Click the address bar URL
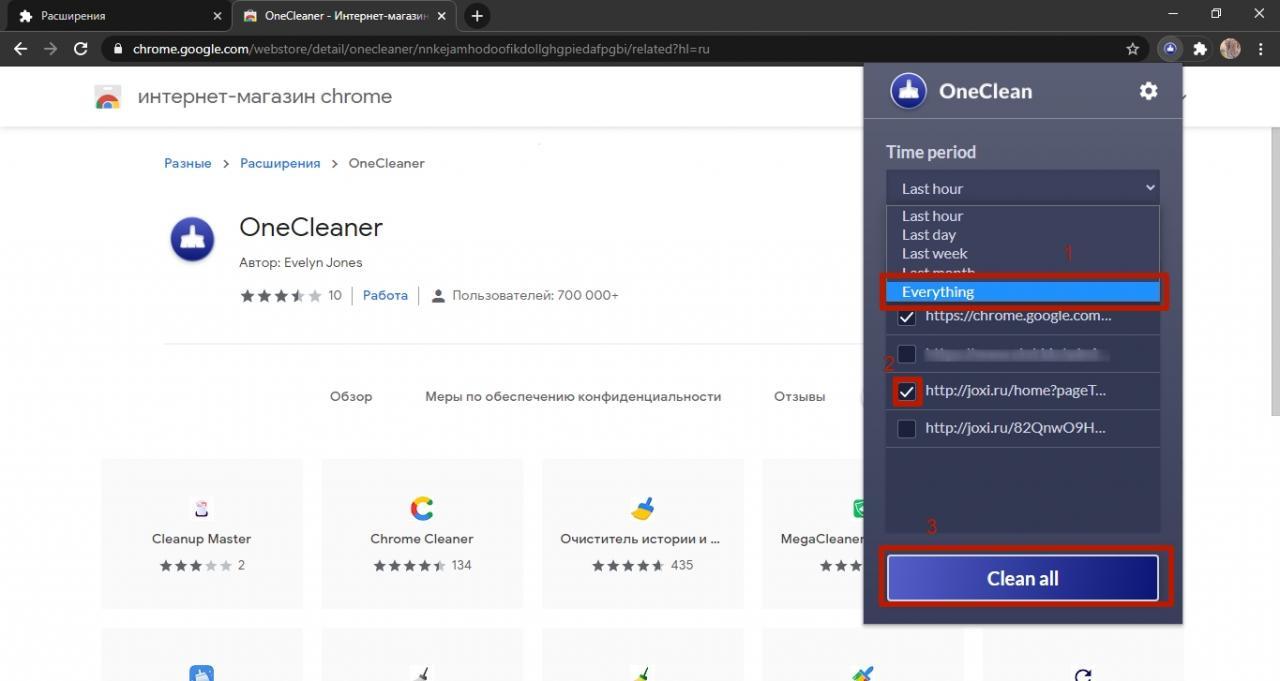The image size is (1280, 681). pyautogui.click(x=421, y=48)
